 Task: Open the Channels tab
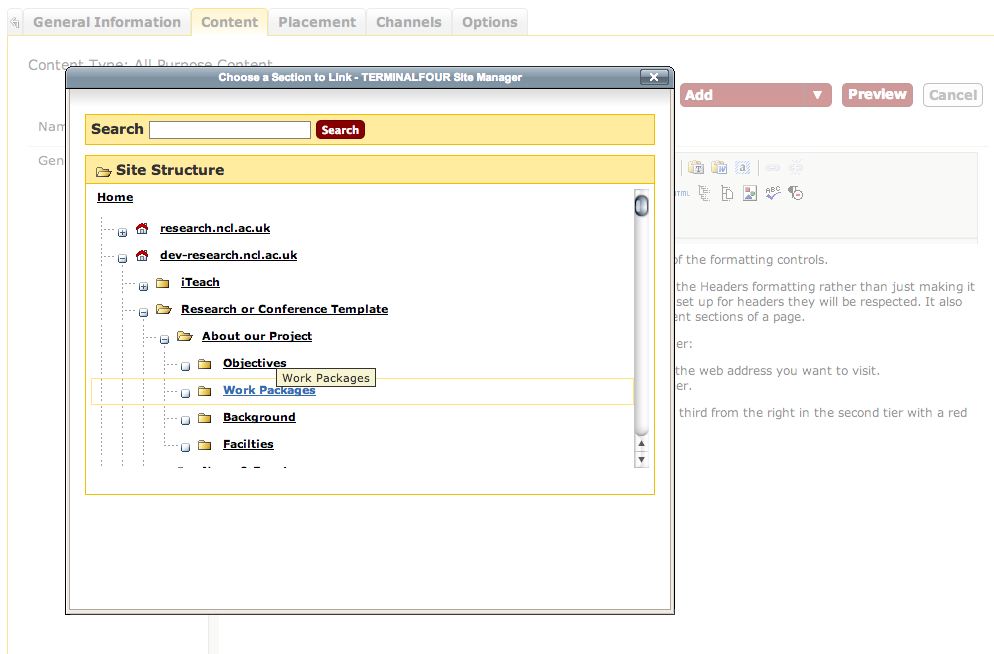[408, 22]
